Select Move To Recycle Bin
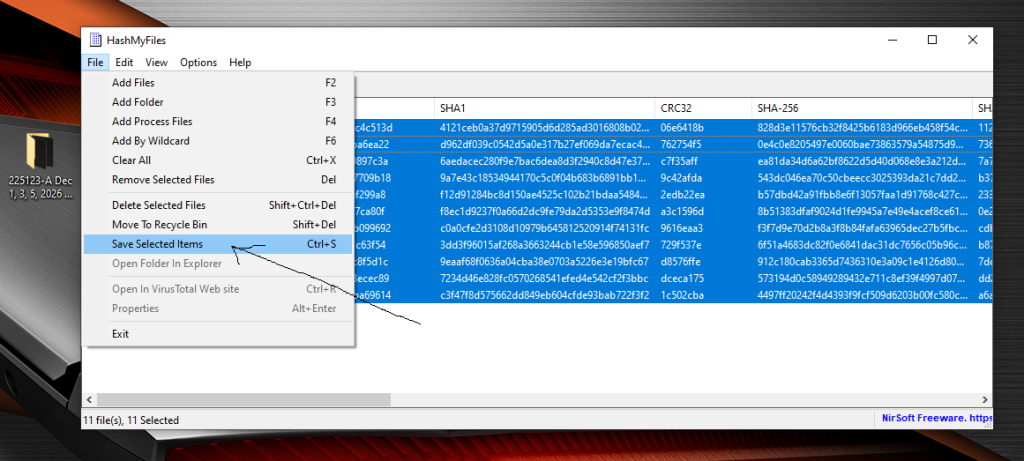Viewport: 1024px width, 461px height. pyautogui.click(x=218, y=225)
